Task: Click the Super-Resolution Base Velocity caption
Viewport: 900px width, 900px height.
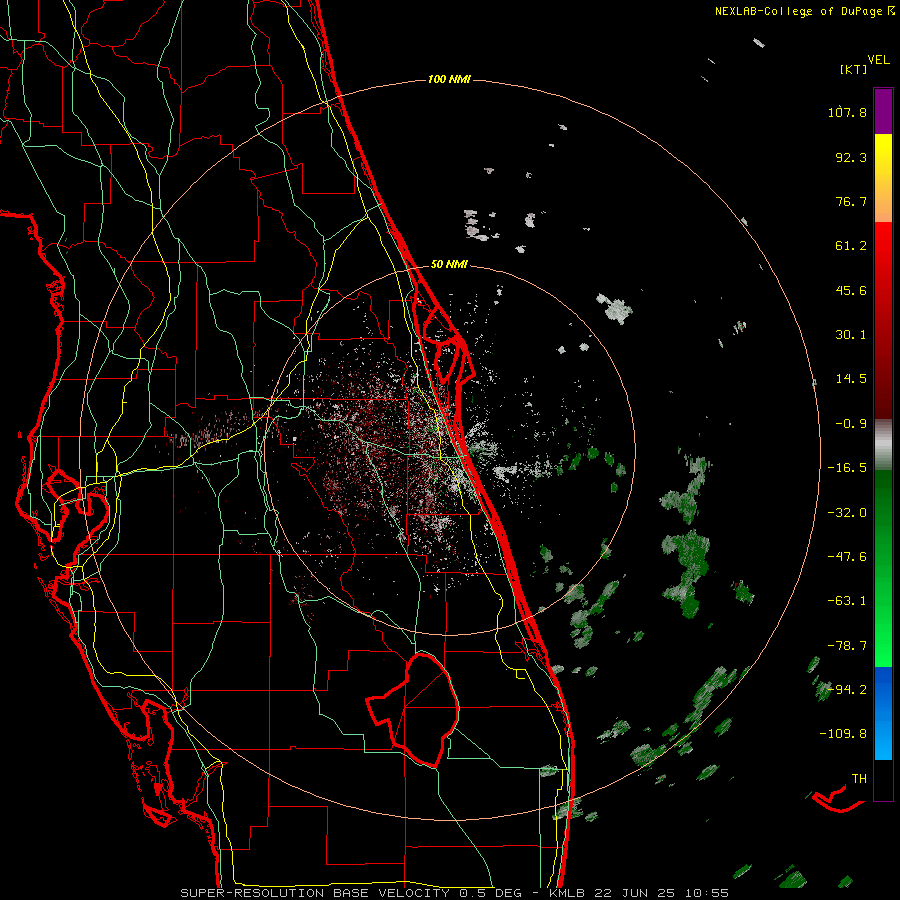Action: pyautogui.click(x=455, y=893)
